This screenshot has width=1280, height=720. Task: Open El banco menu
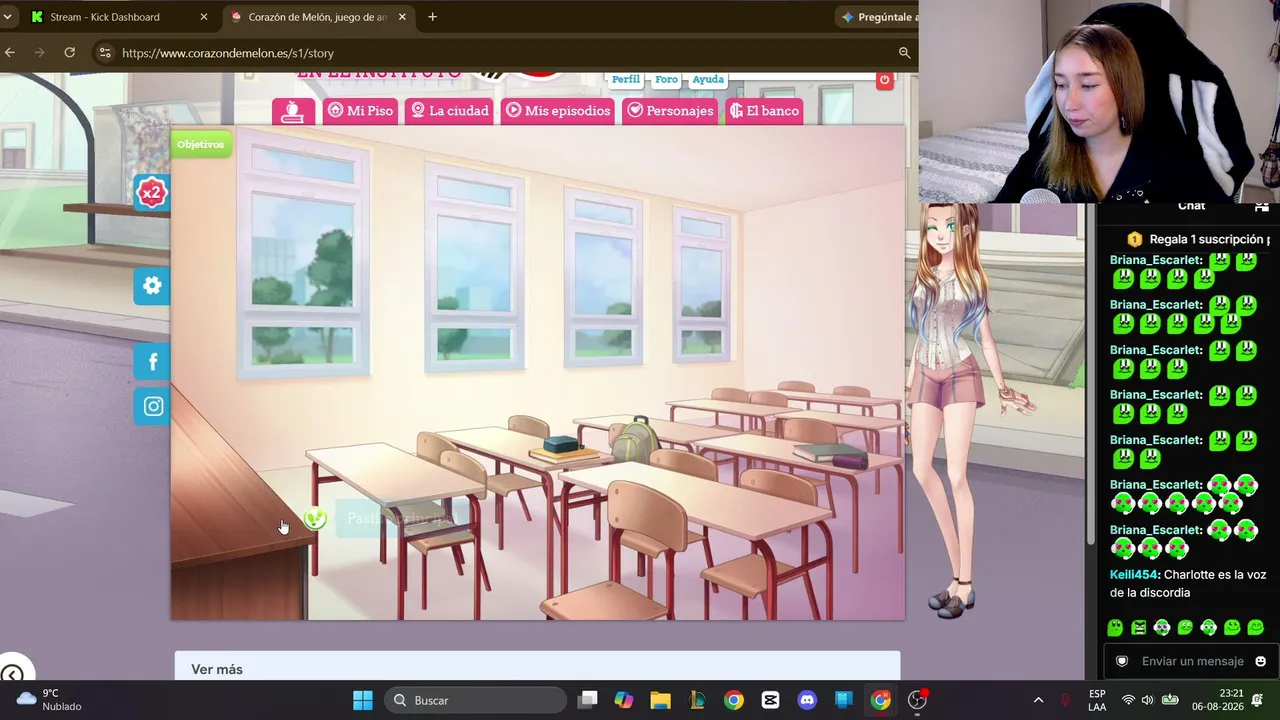click(765, 111)
